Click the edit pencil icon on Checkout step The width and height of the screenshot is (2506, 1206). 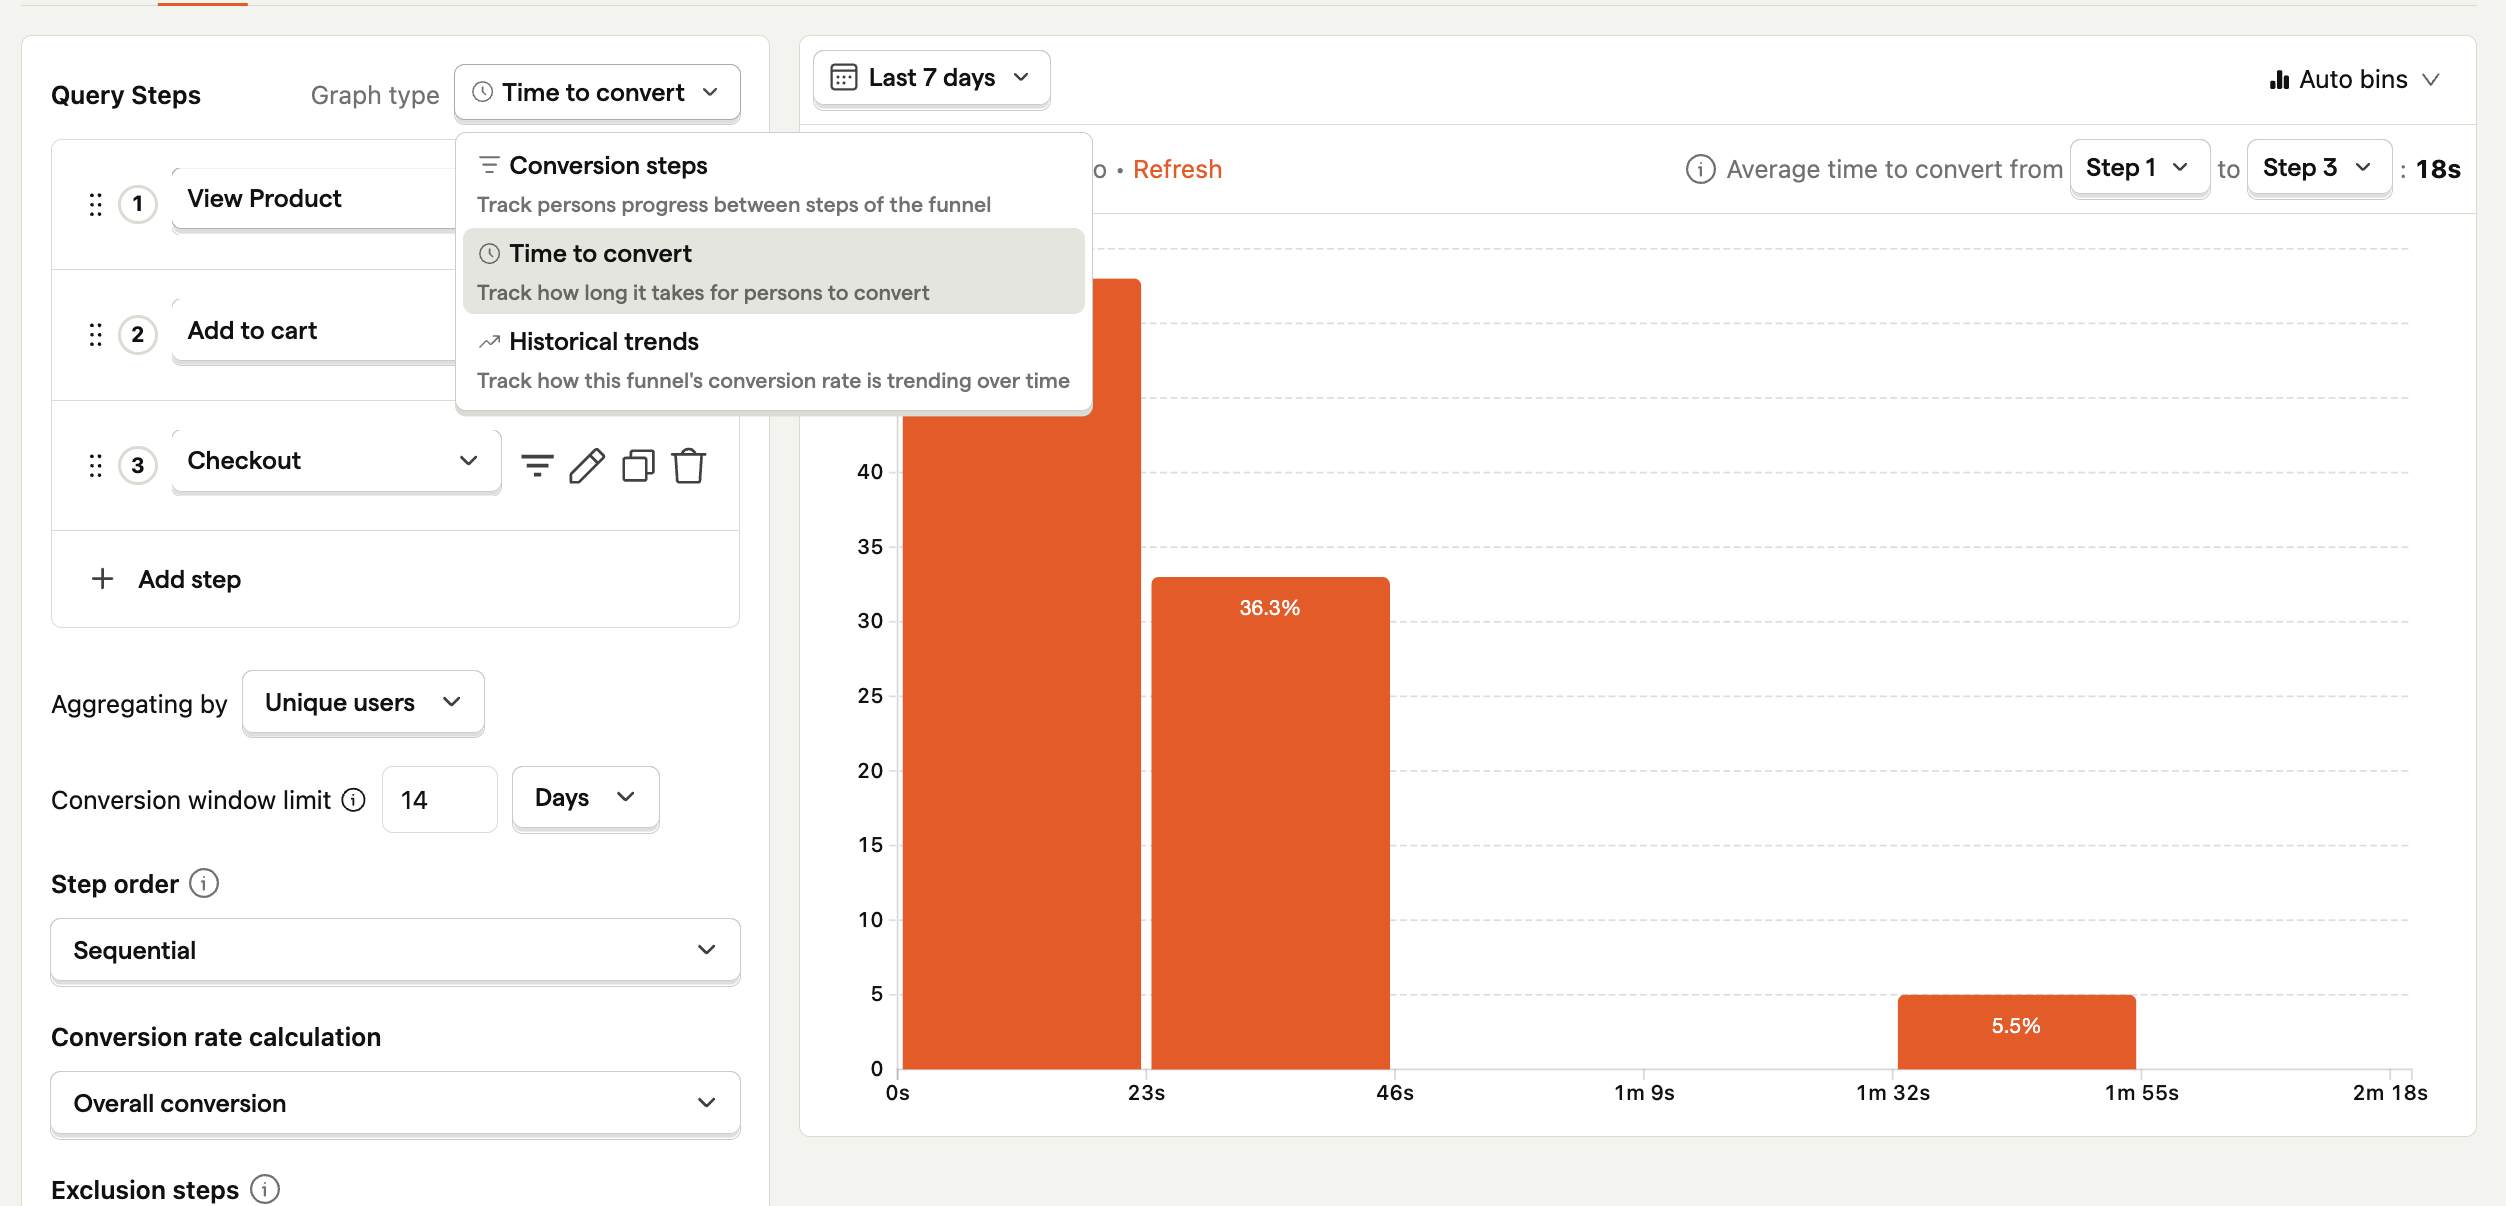point(585,463)
